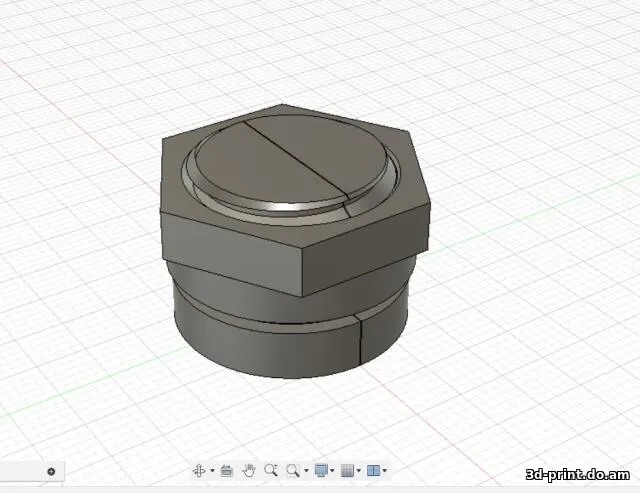Expand the Display Settings dropdown arrow
The image size is (640, 493).
pos(333,471)
